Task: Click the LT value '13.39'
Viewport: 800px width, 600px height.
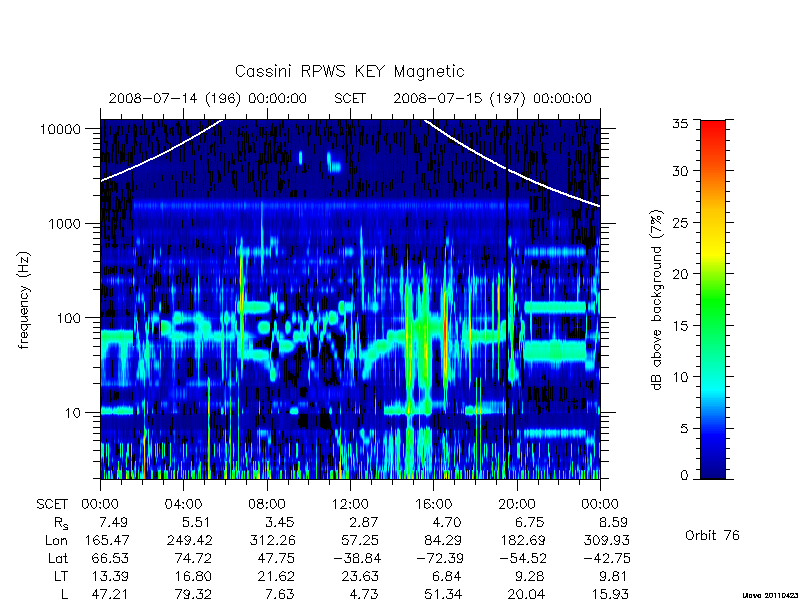Action: (x=110, y=577)
